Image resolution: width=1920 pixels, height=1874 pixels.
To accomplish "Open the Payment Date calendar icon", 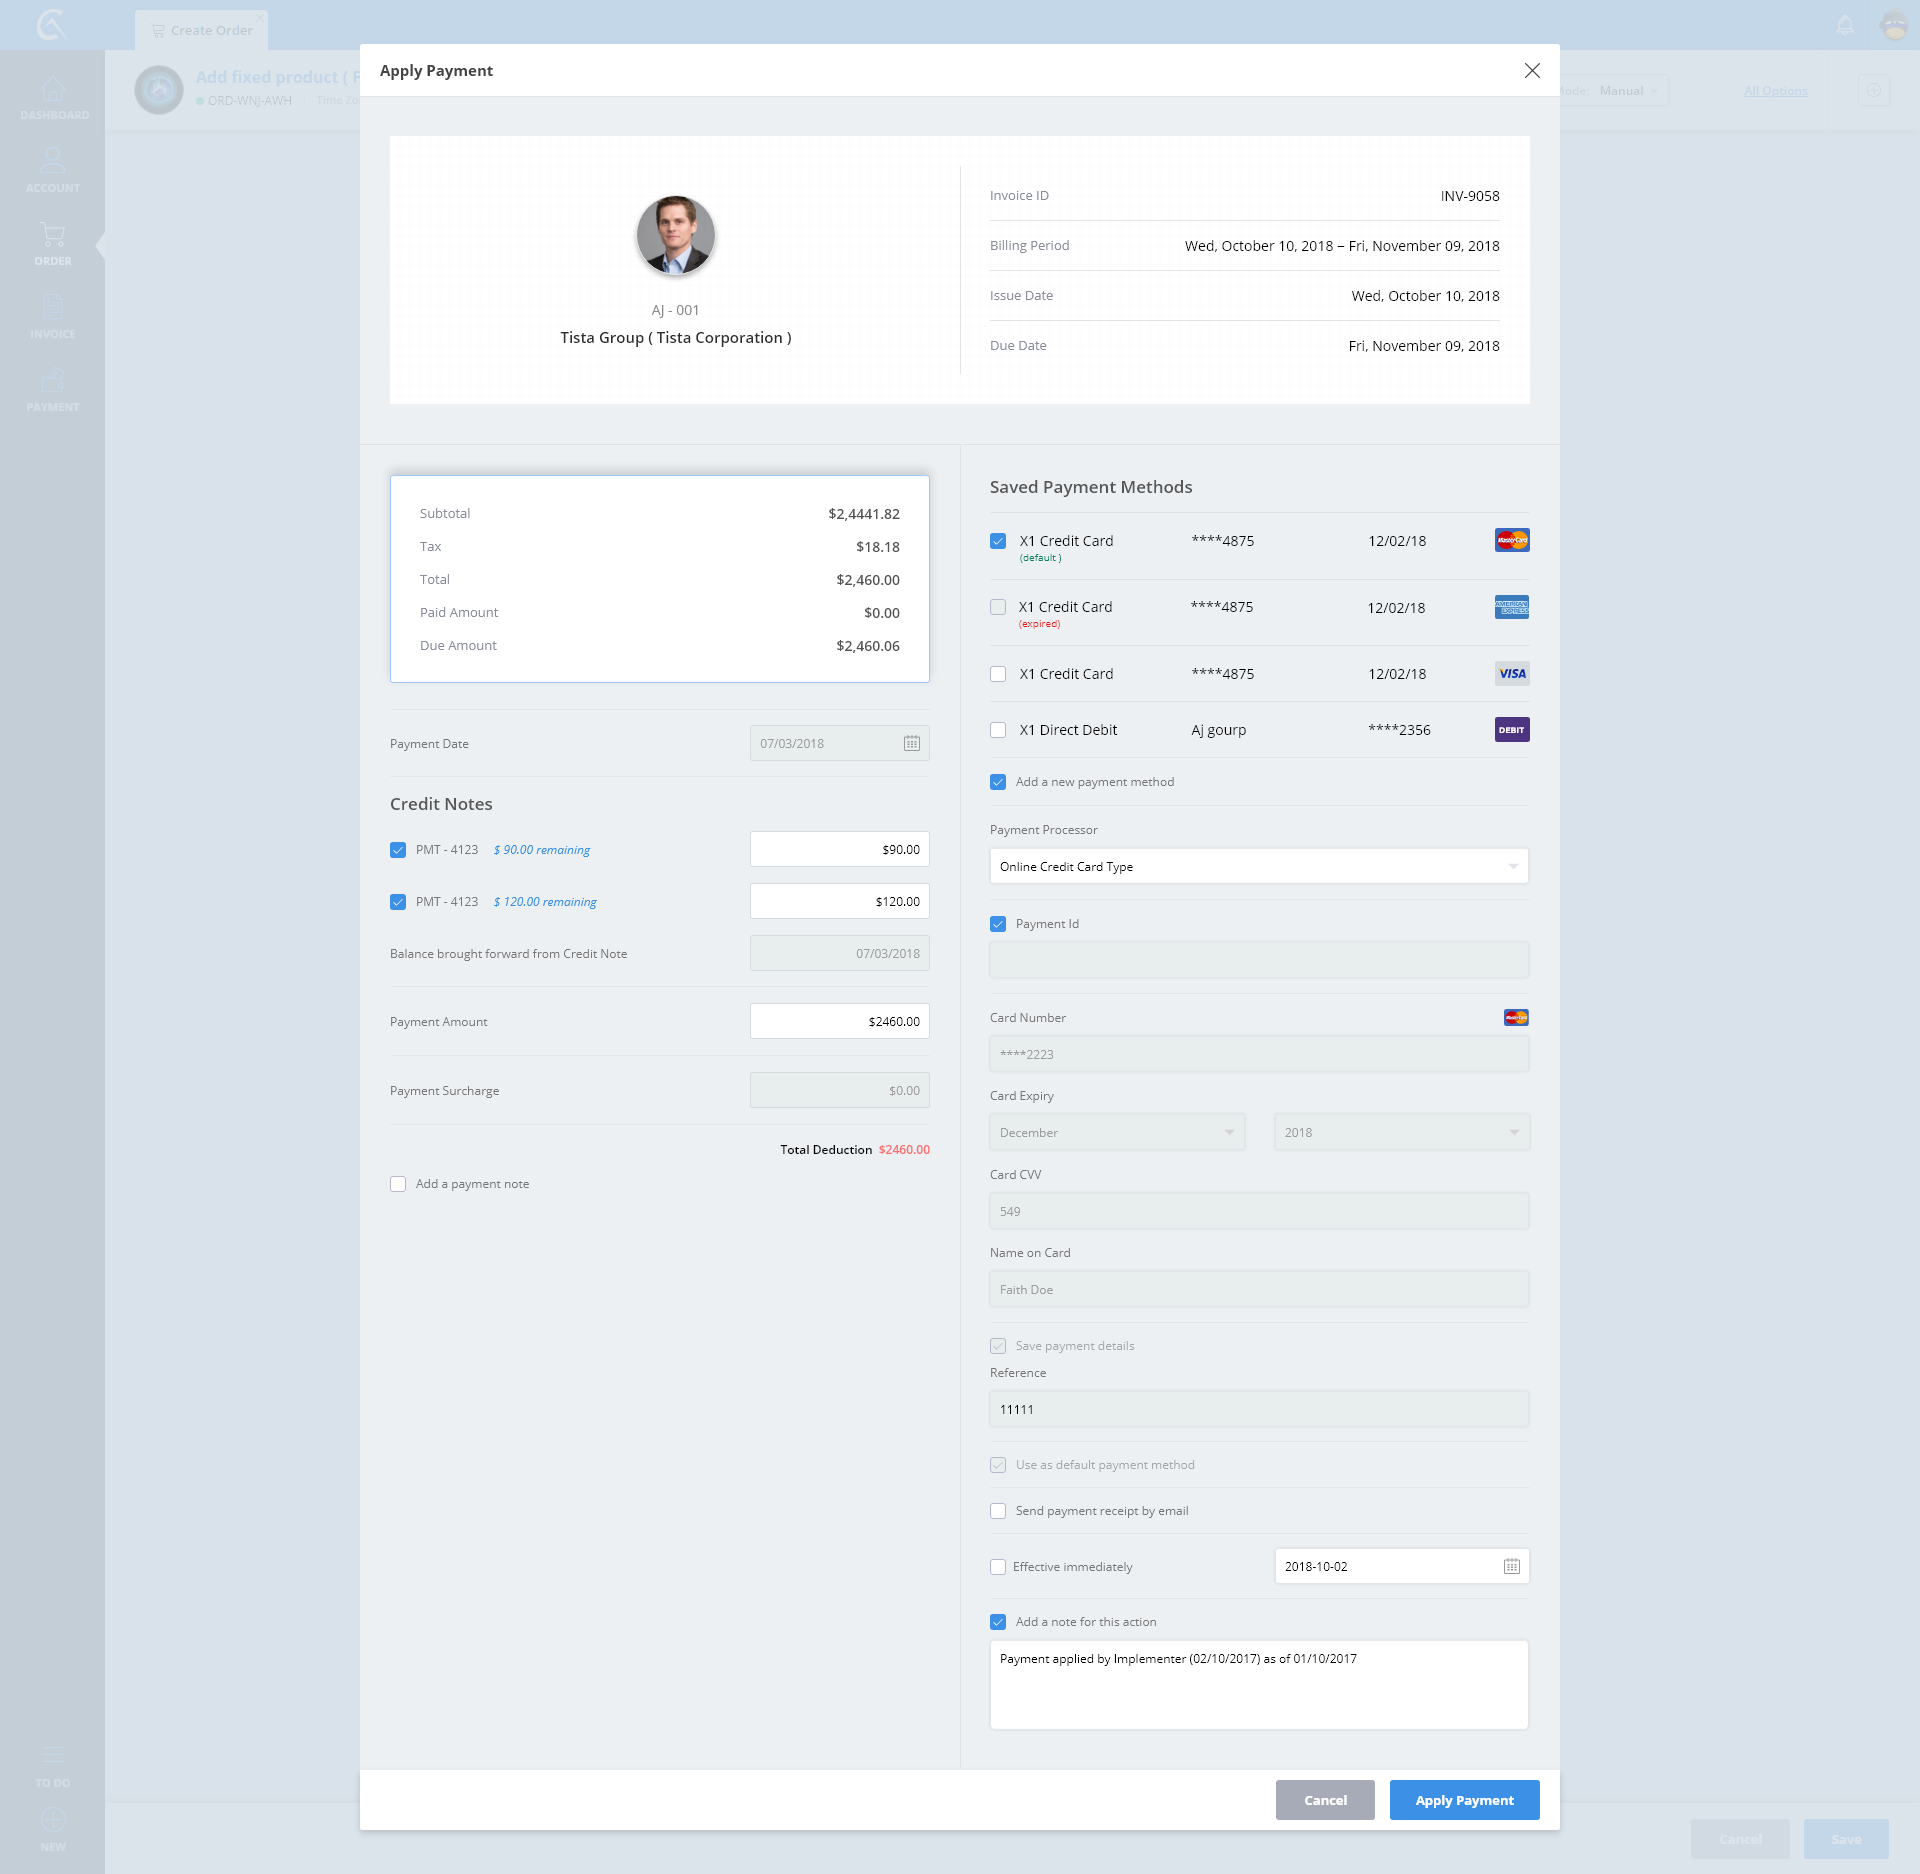I will point(911,743).
